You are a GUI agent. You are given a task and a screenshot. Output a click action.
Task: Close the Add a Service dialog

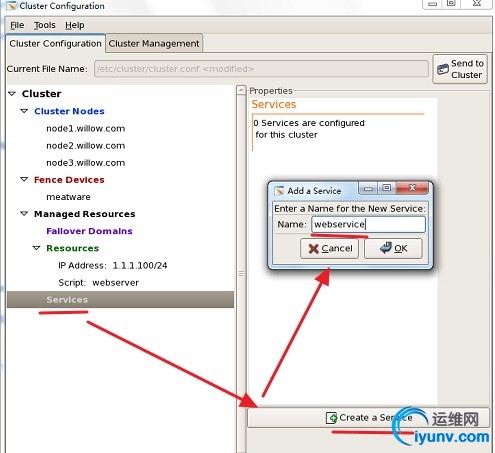coord(412,188)
